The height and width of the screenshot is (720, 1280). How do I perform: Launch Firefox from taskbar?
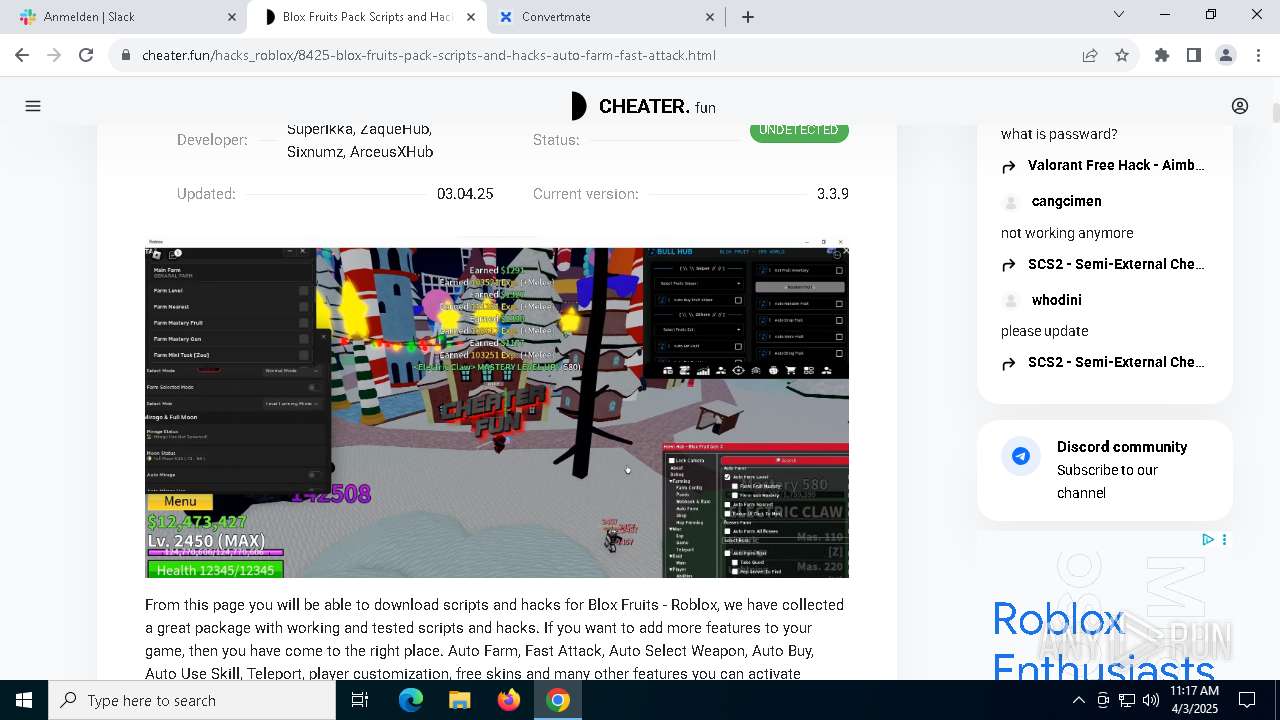point(508,700)
